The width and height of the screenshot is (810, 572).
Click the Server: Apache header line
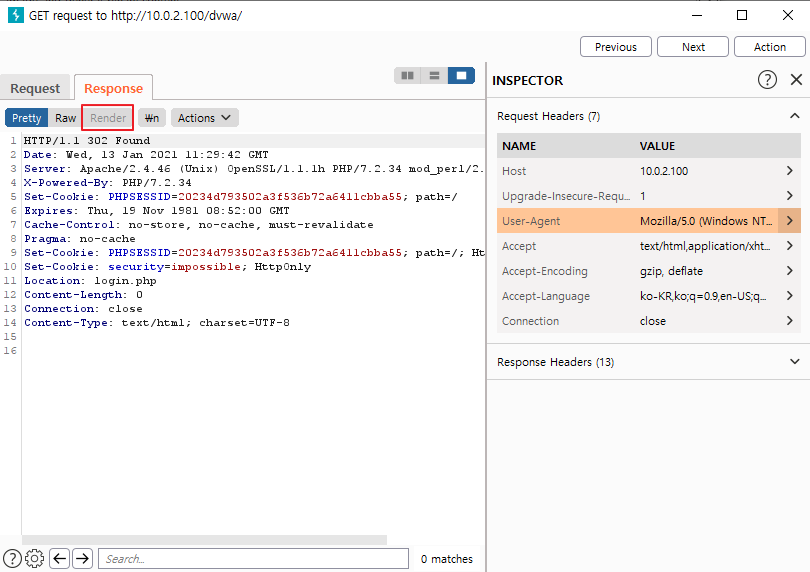coord(254,168)
